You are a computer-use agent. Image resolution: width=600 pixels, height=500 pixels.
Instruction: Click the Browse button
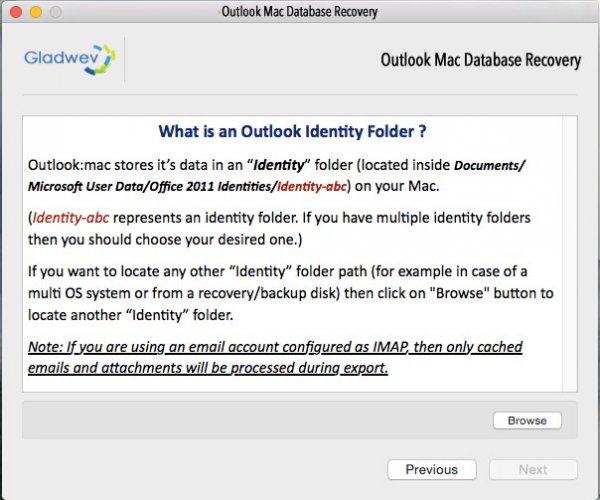pos(527,420)
